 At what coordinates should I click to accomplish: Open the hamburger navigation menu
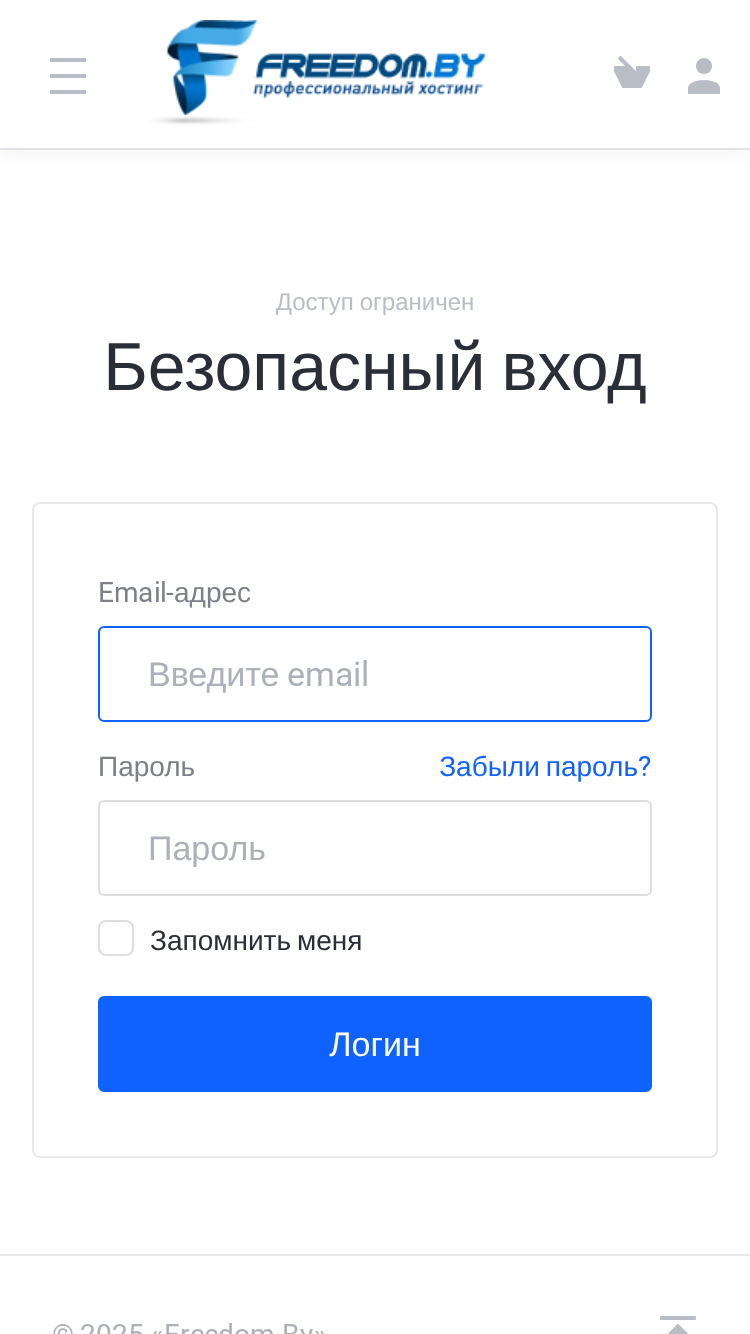tap(68, 76)
